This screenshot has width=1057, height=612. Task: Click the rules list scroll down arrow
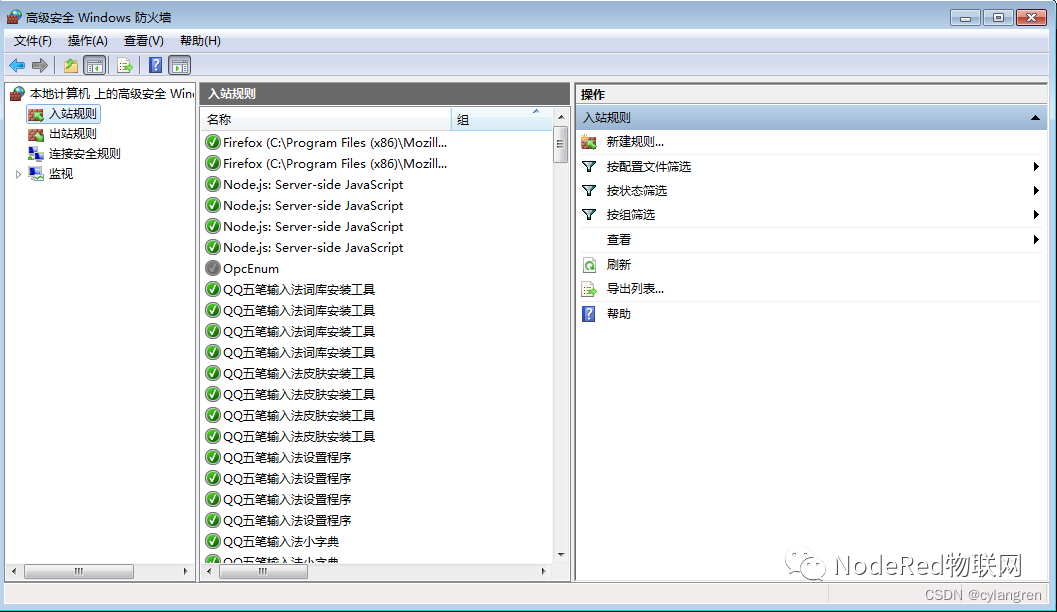pos(561,555)
